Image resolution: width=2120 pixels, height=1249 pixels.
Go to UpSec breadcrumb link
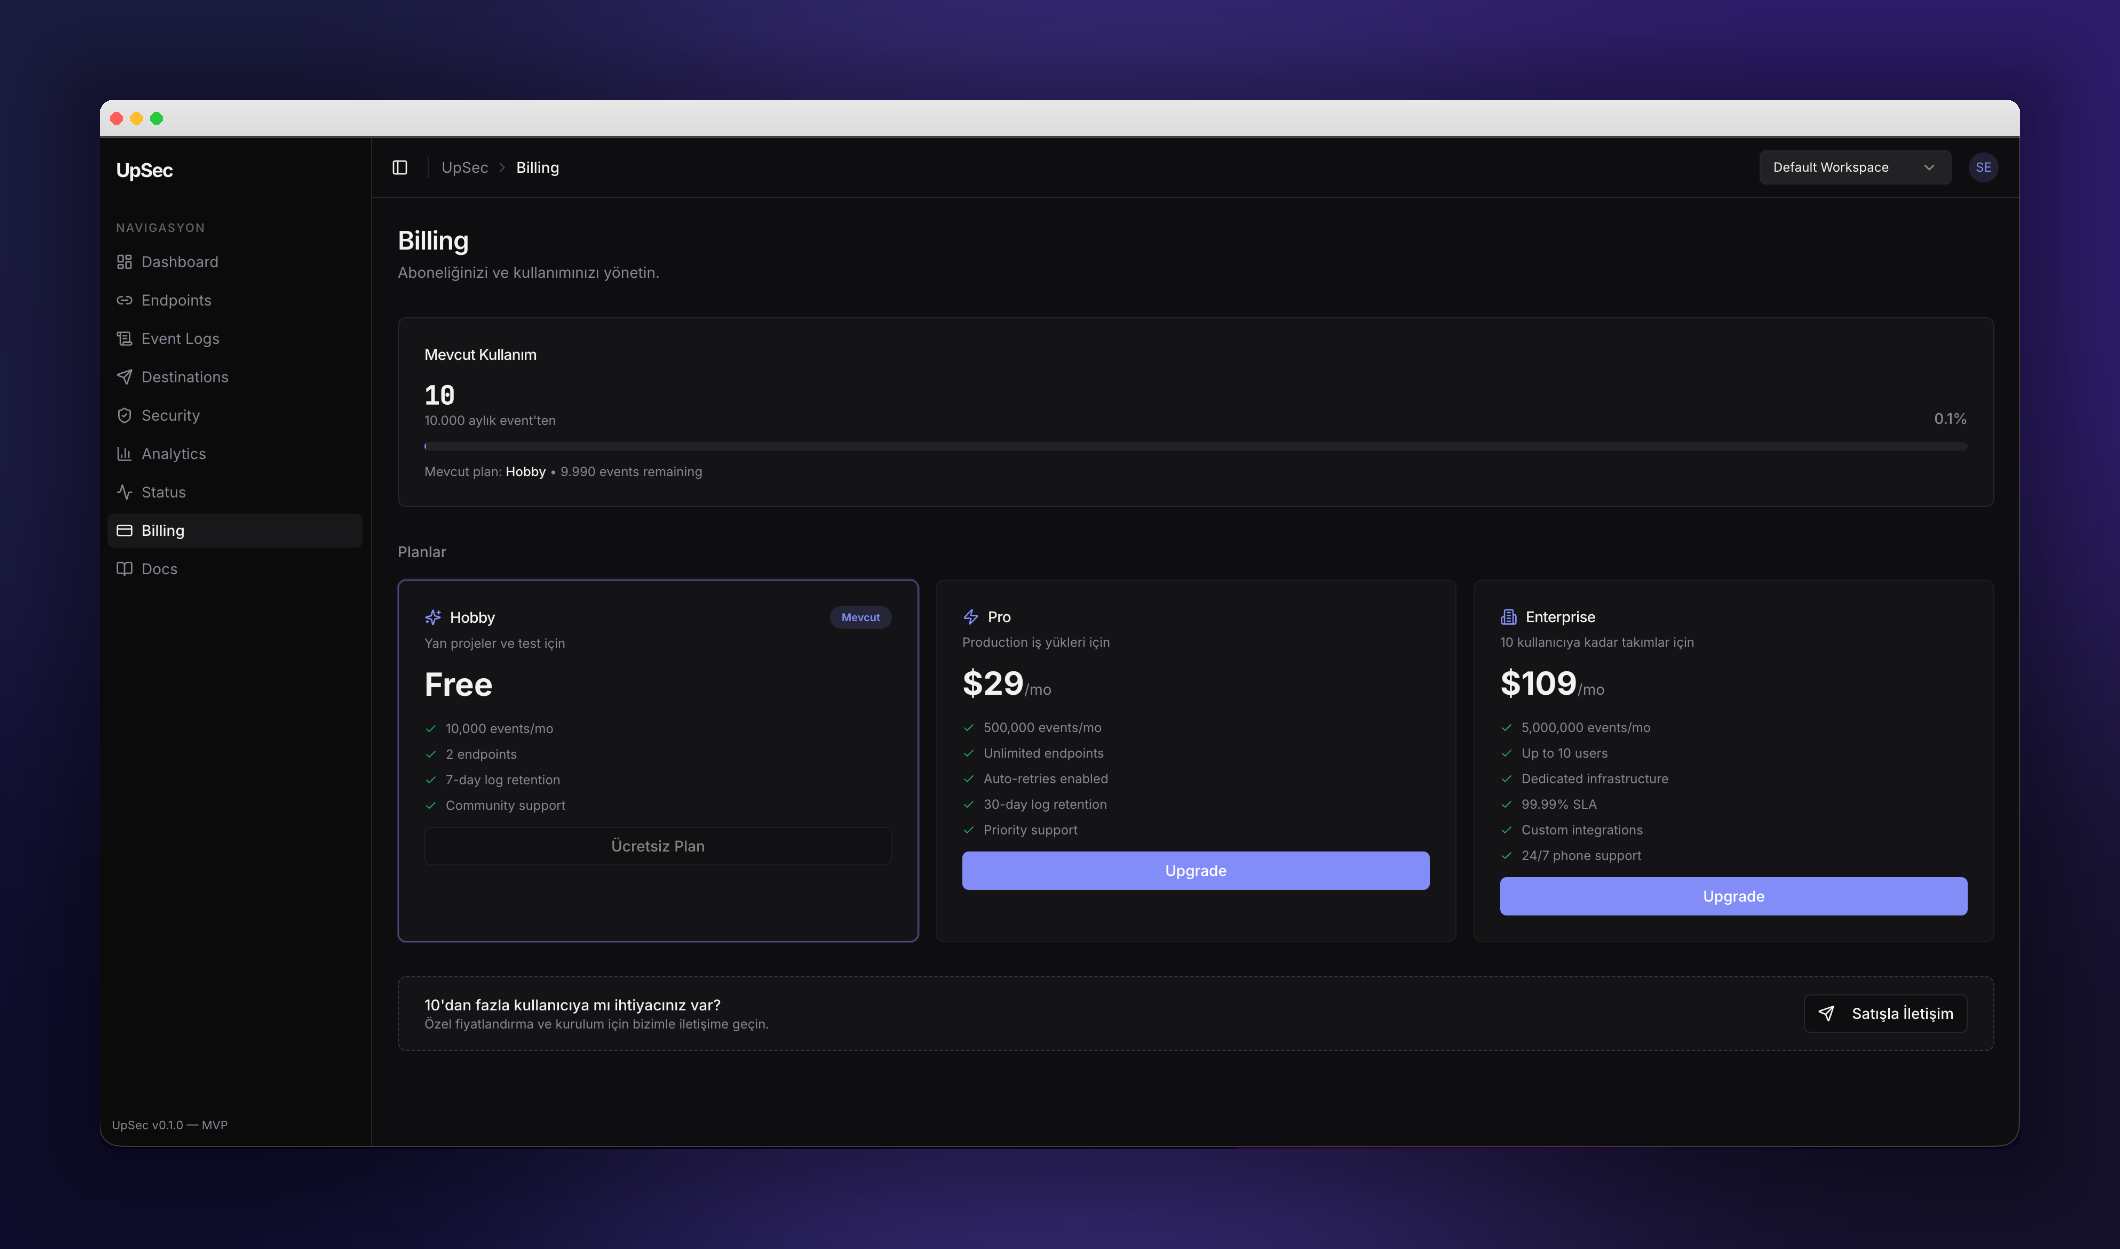tap(464, 167)
